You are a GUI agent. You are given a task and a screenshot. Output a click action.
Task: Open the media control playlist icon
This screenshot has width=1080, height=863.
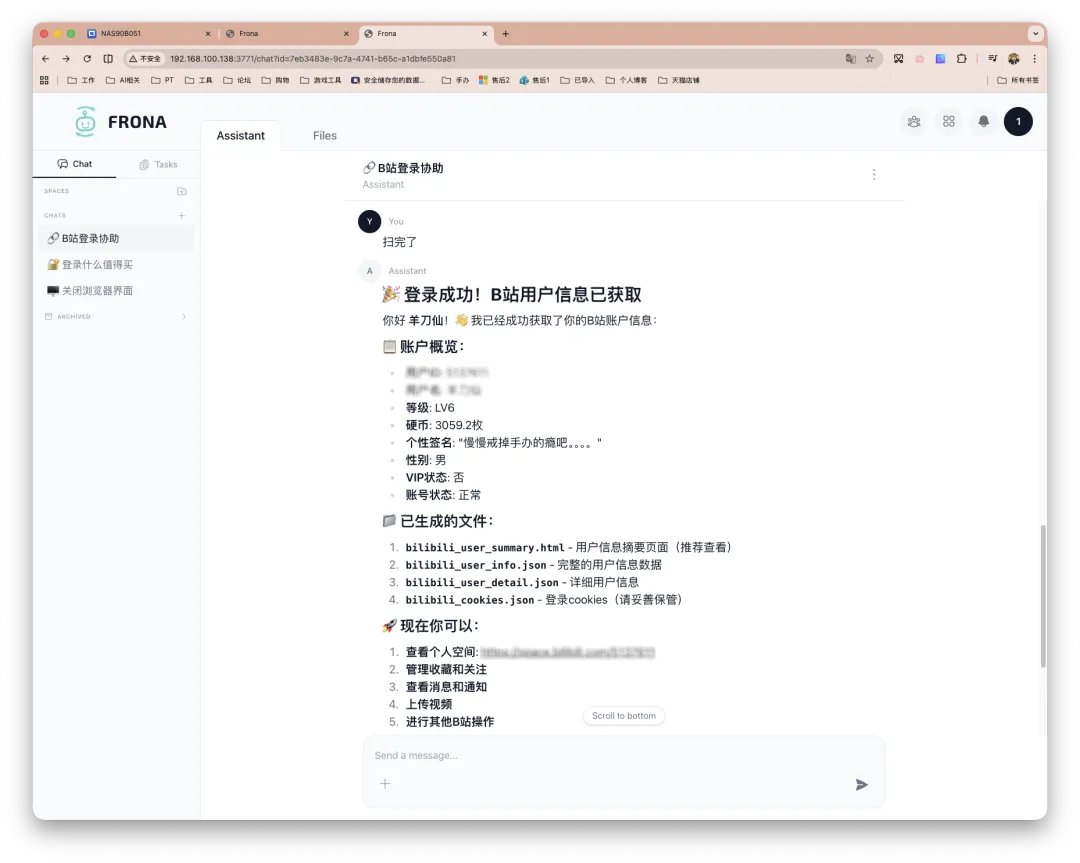[992, 59]
